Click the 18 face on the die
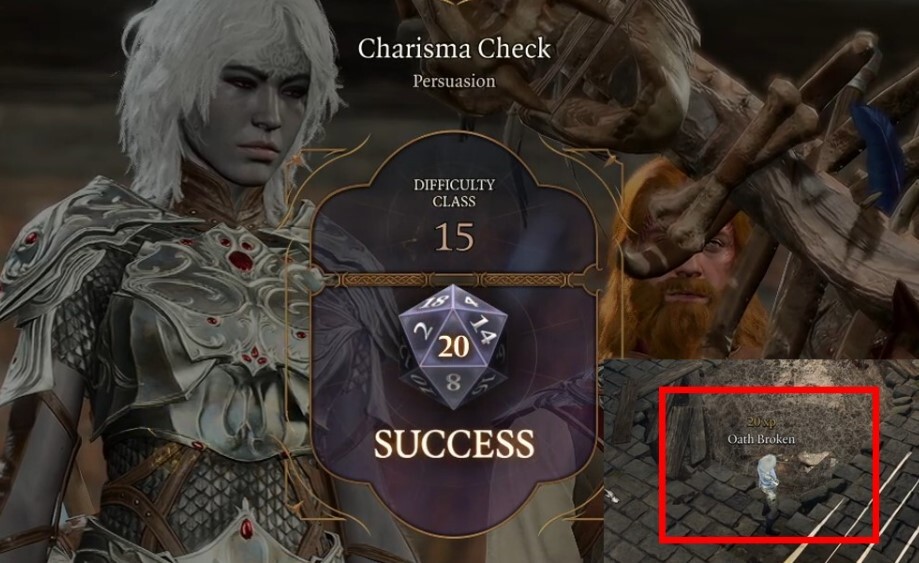 (x=434, y=302)
